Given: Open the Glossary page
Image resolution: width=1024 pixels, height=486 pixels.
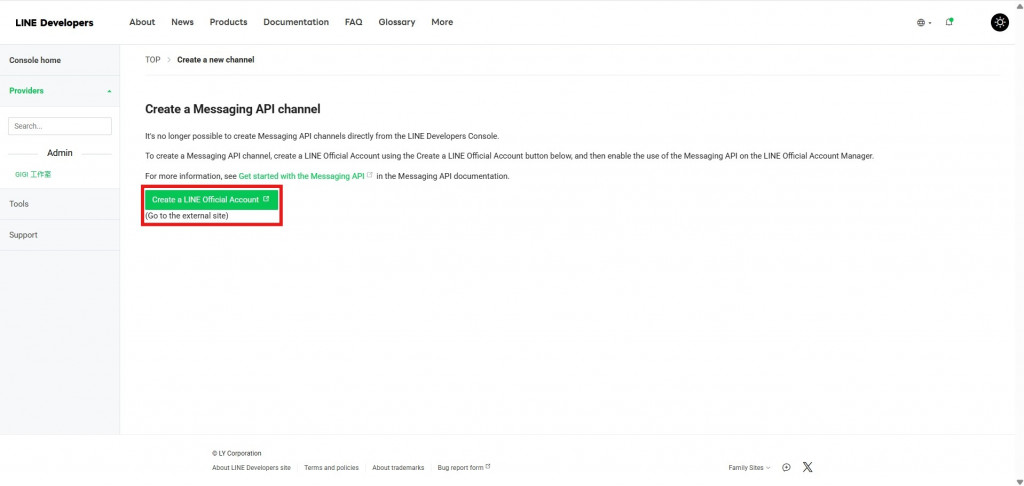Looking at the screenshot, I should 396,22.
